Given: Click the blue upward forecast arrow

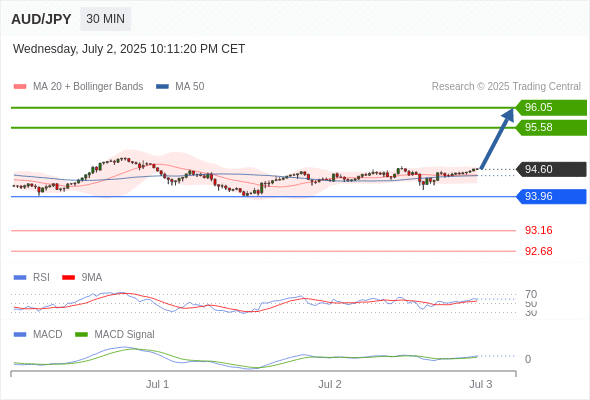Looking at the screenshot, I should tap(497, 138).
